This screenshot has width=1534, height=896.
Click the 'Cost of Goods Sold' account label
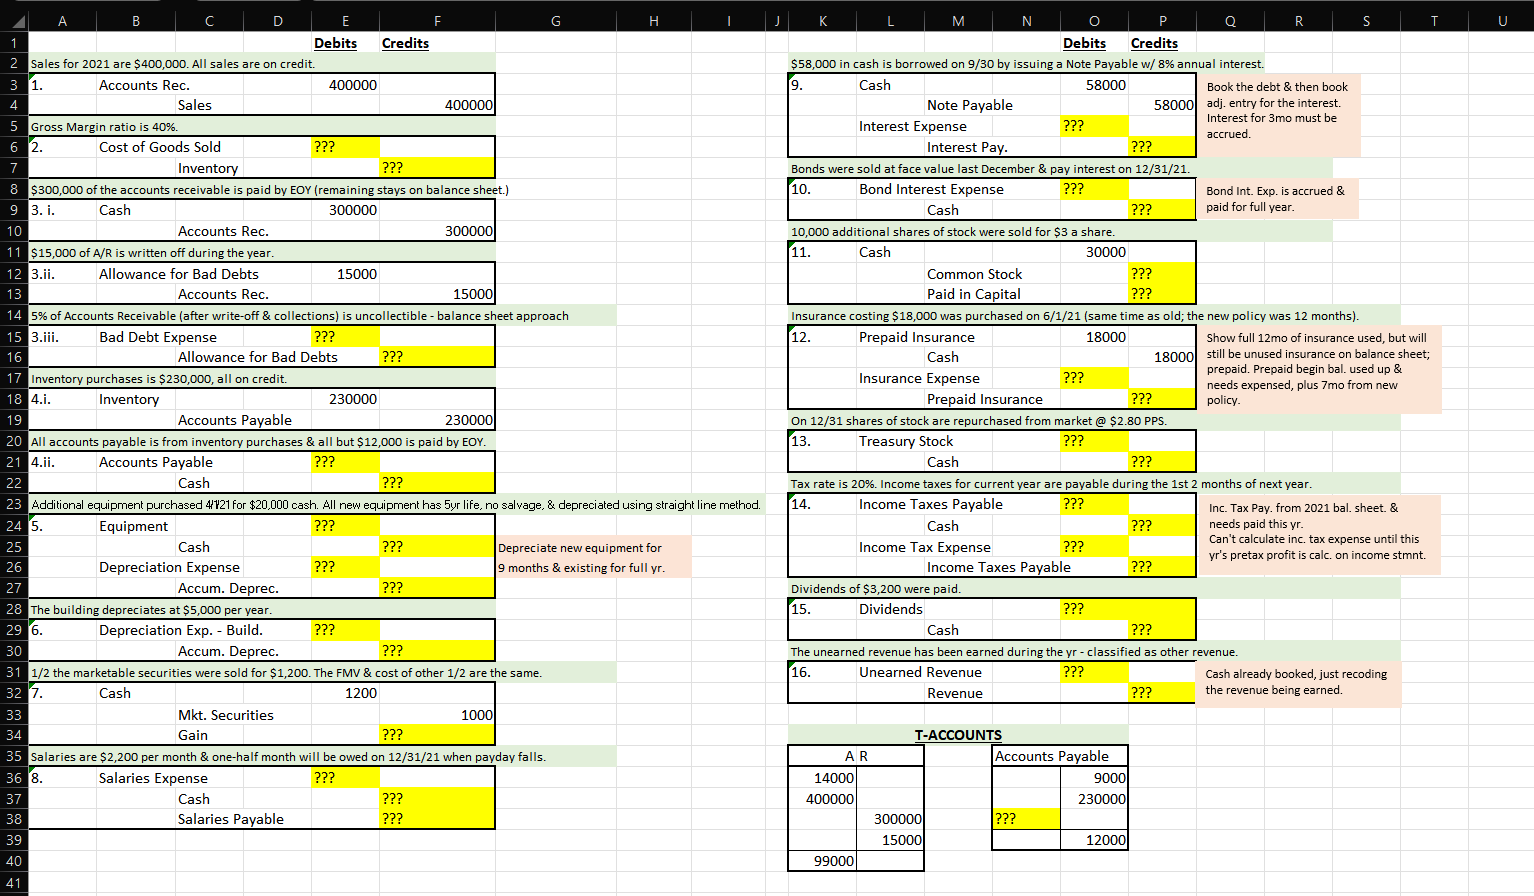tap(160, 147)
